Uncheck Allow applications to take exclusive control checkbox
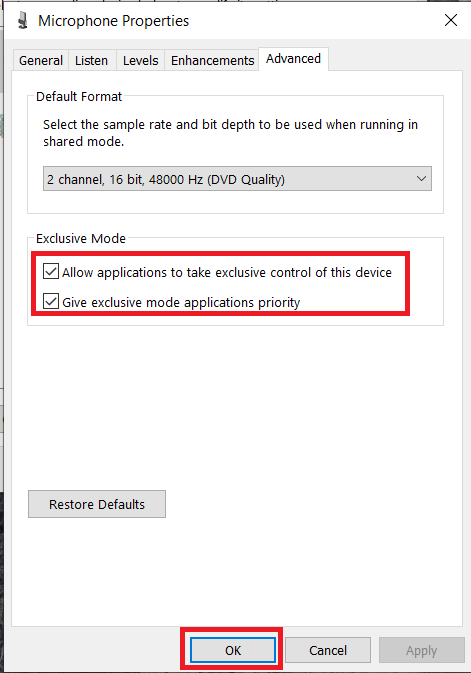The width and height of the screenshot is (471, 673). coord(51,272)
